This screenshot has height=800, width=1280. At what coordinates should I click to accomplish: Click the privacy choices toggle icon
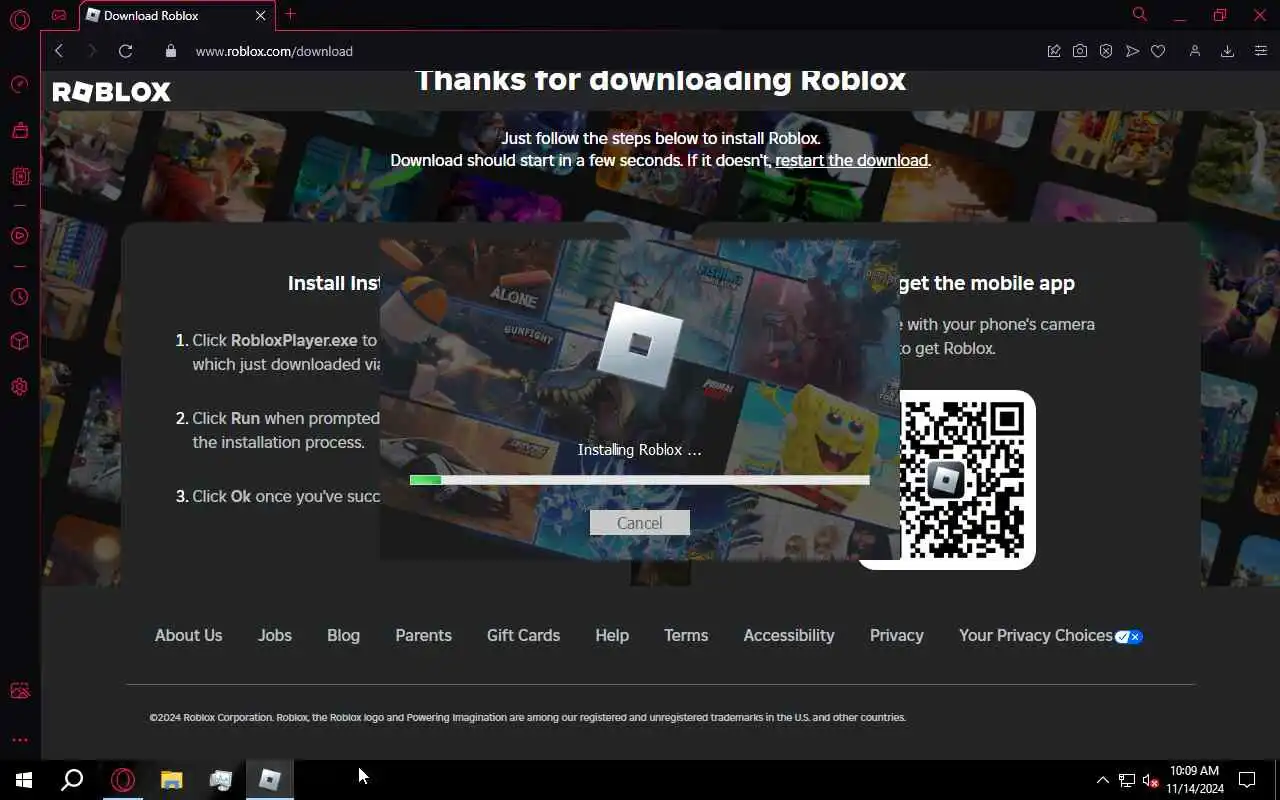click(x=1129, y=637)
